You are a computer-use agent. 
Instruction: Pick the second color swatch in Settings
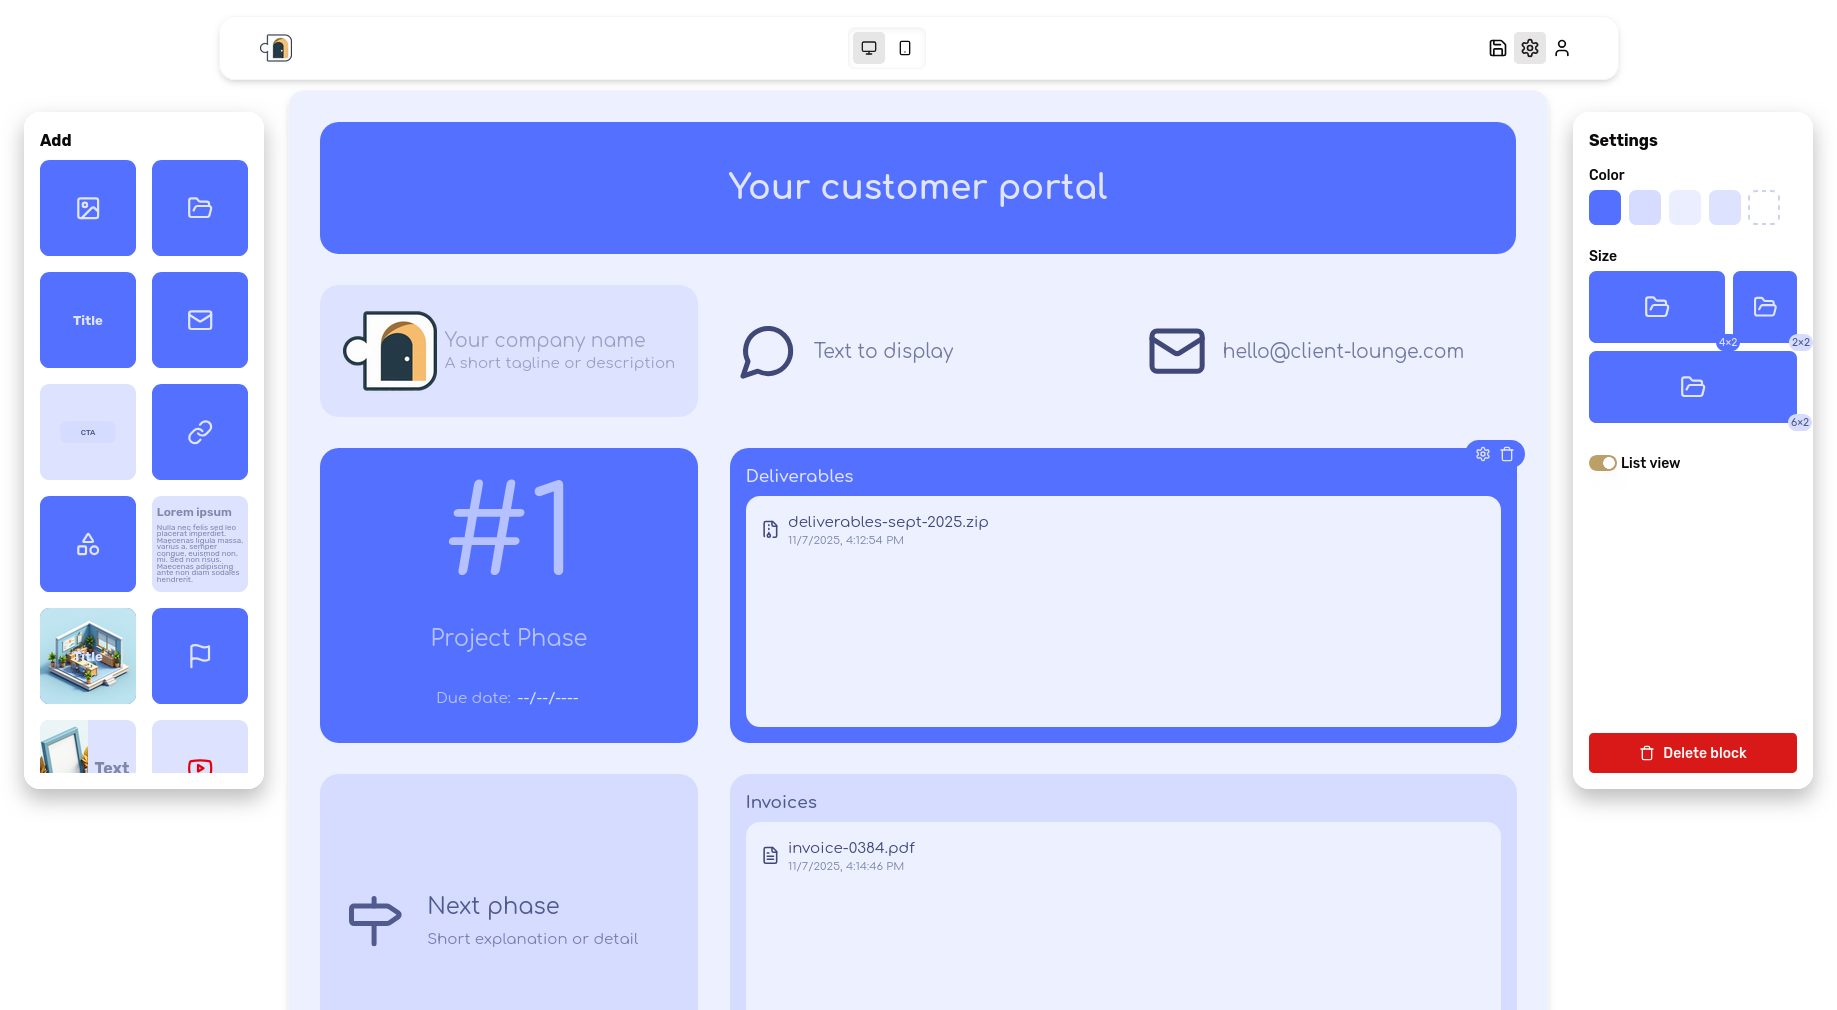[x=1644, y=207]
